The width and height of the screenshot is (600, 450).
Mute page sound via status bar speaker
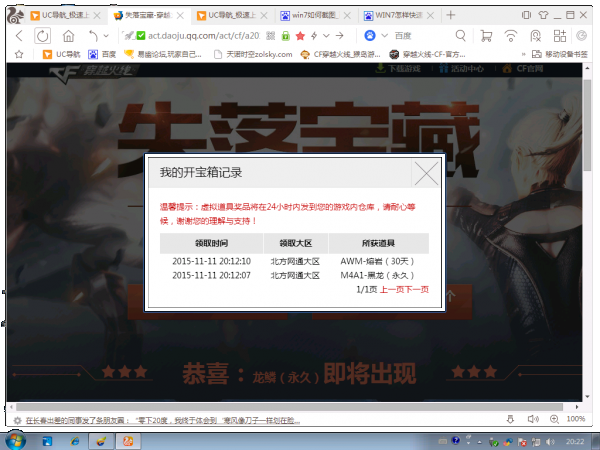[533, 419]
